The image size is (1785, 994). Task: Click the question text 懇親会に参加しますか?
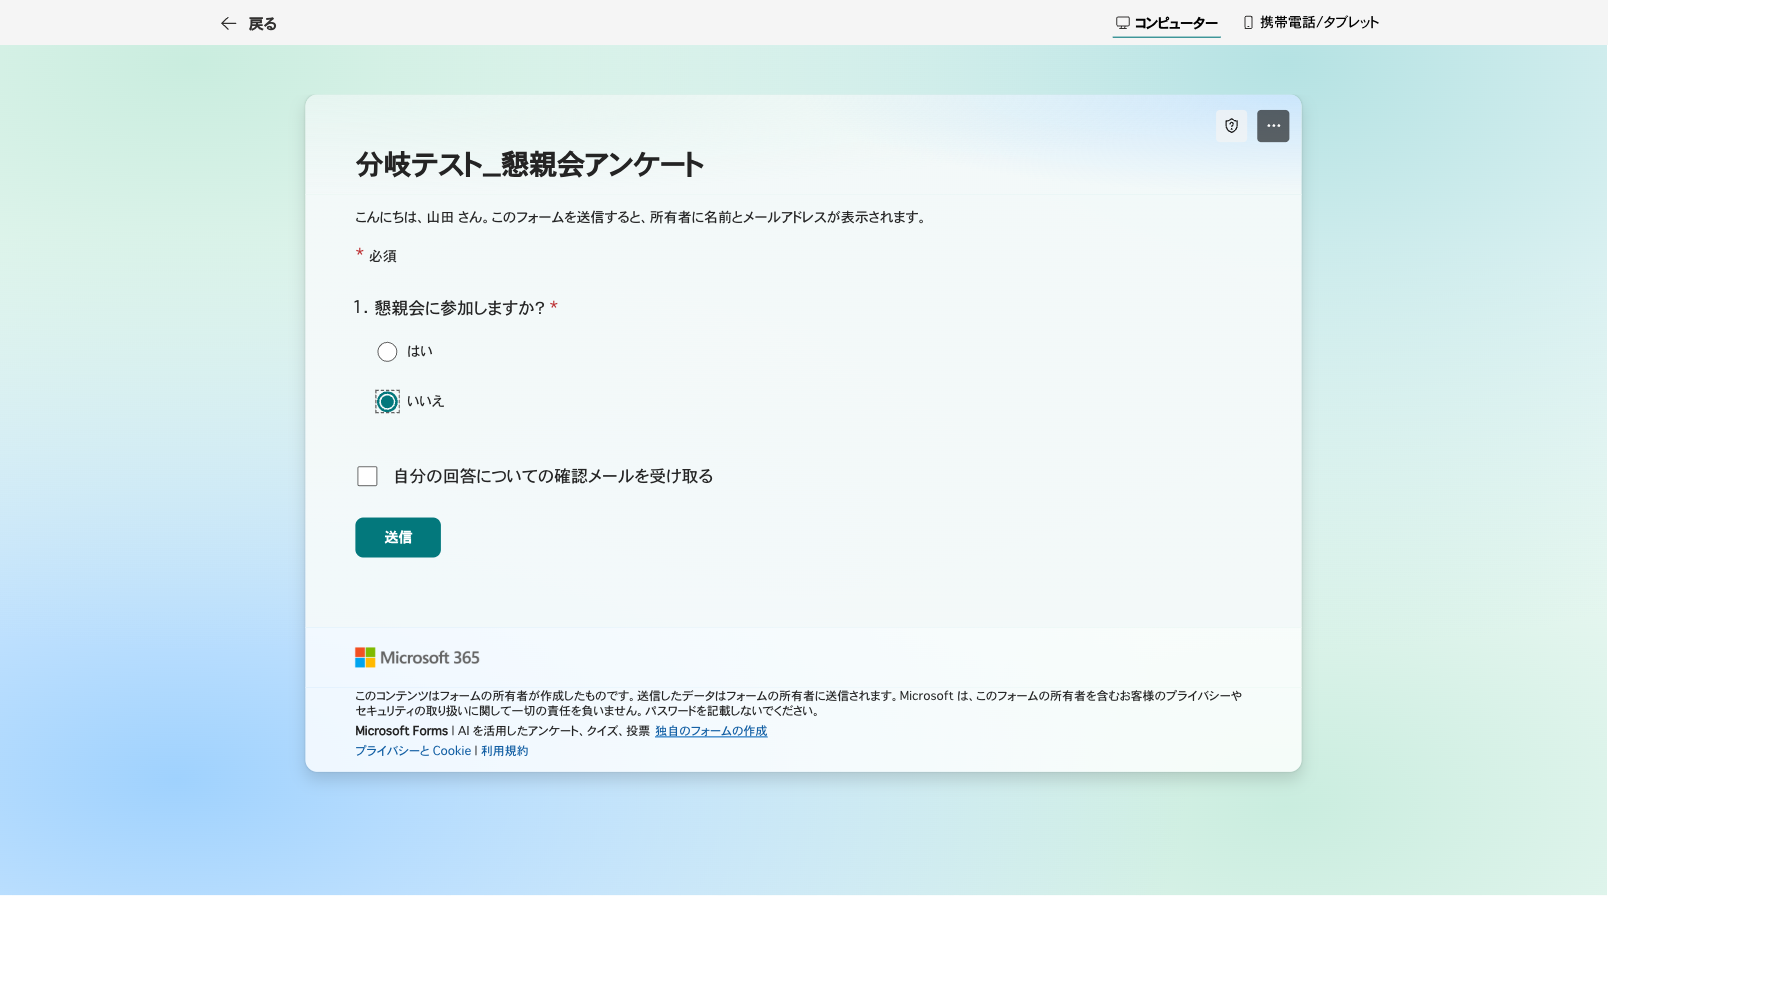[460, 308]
